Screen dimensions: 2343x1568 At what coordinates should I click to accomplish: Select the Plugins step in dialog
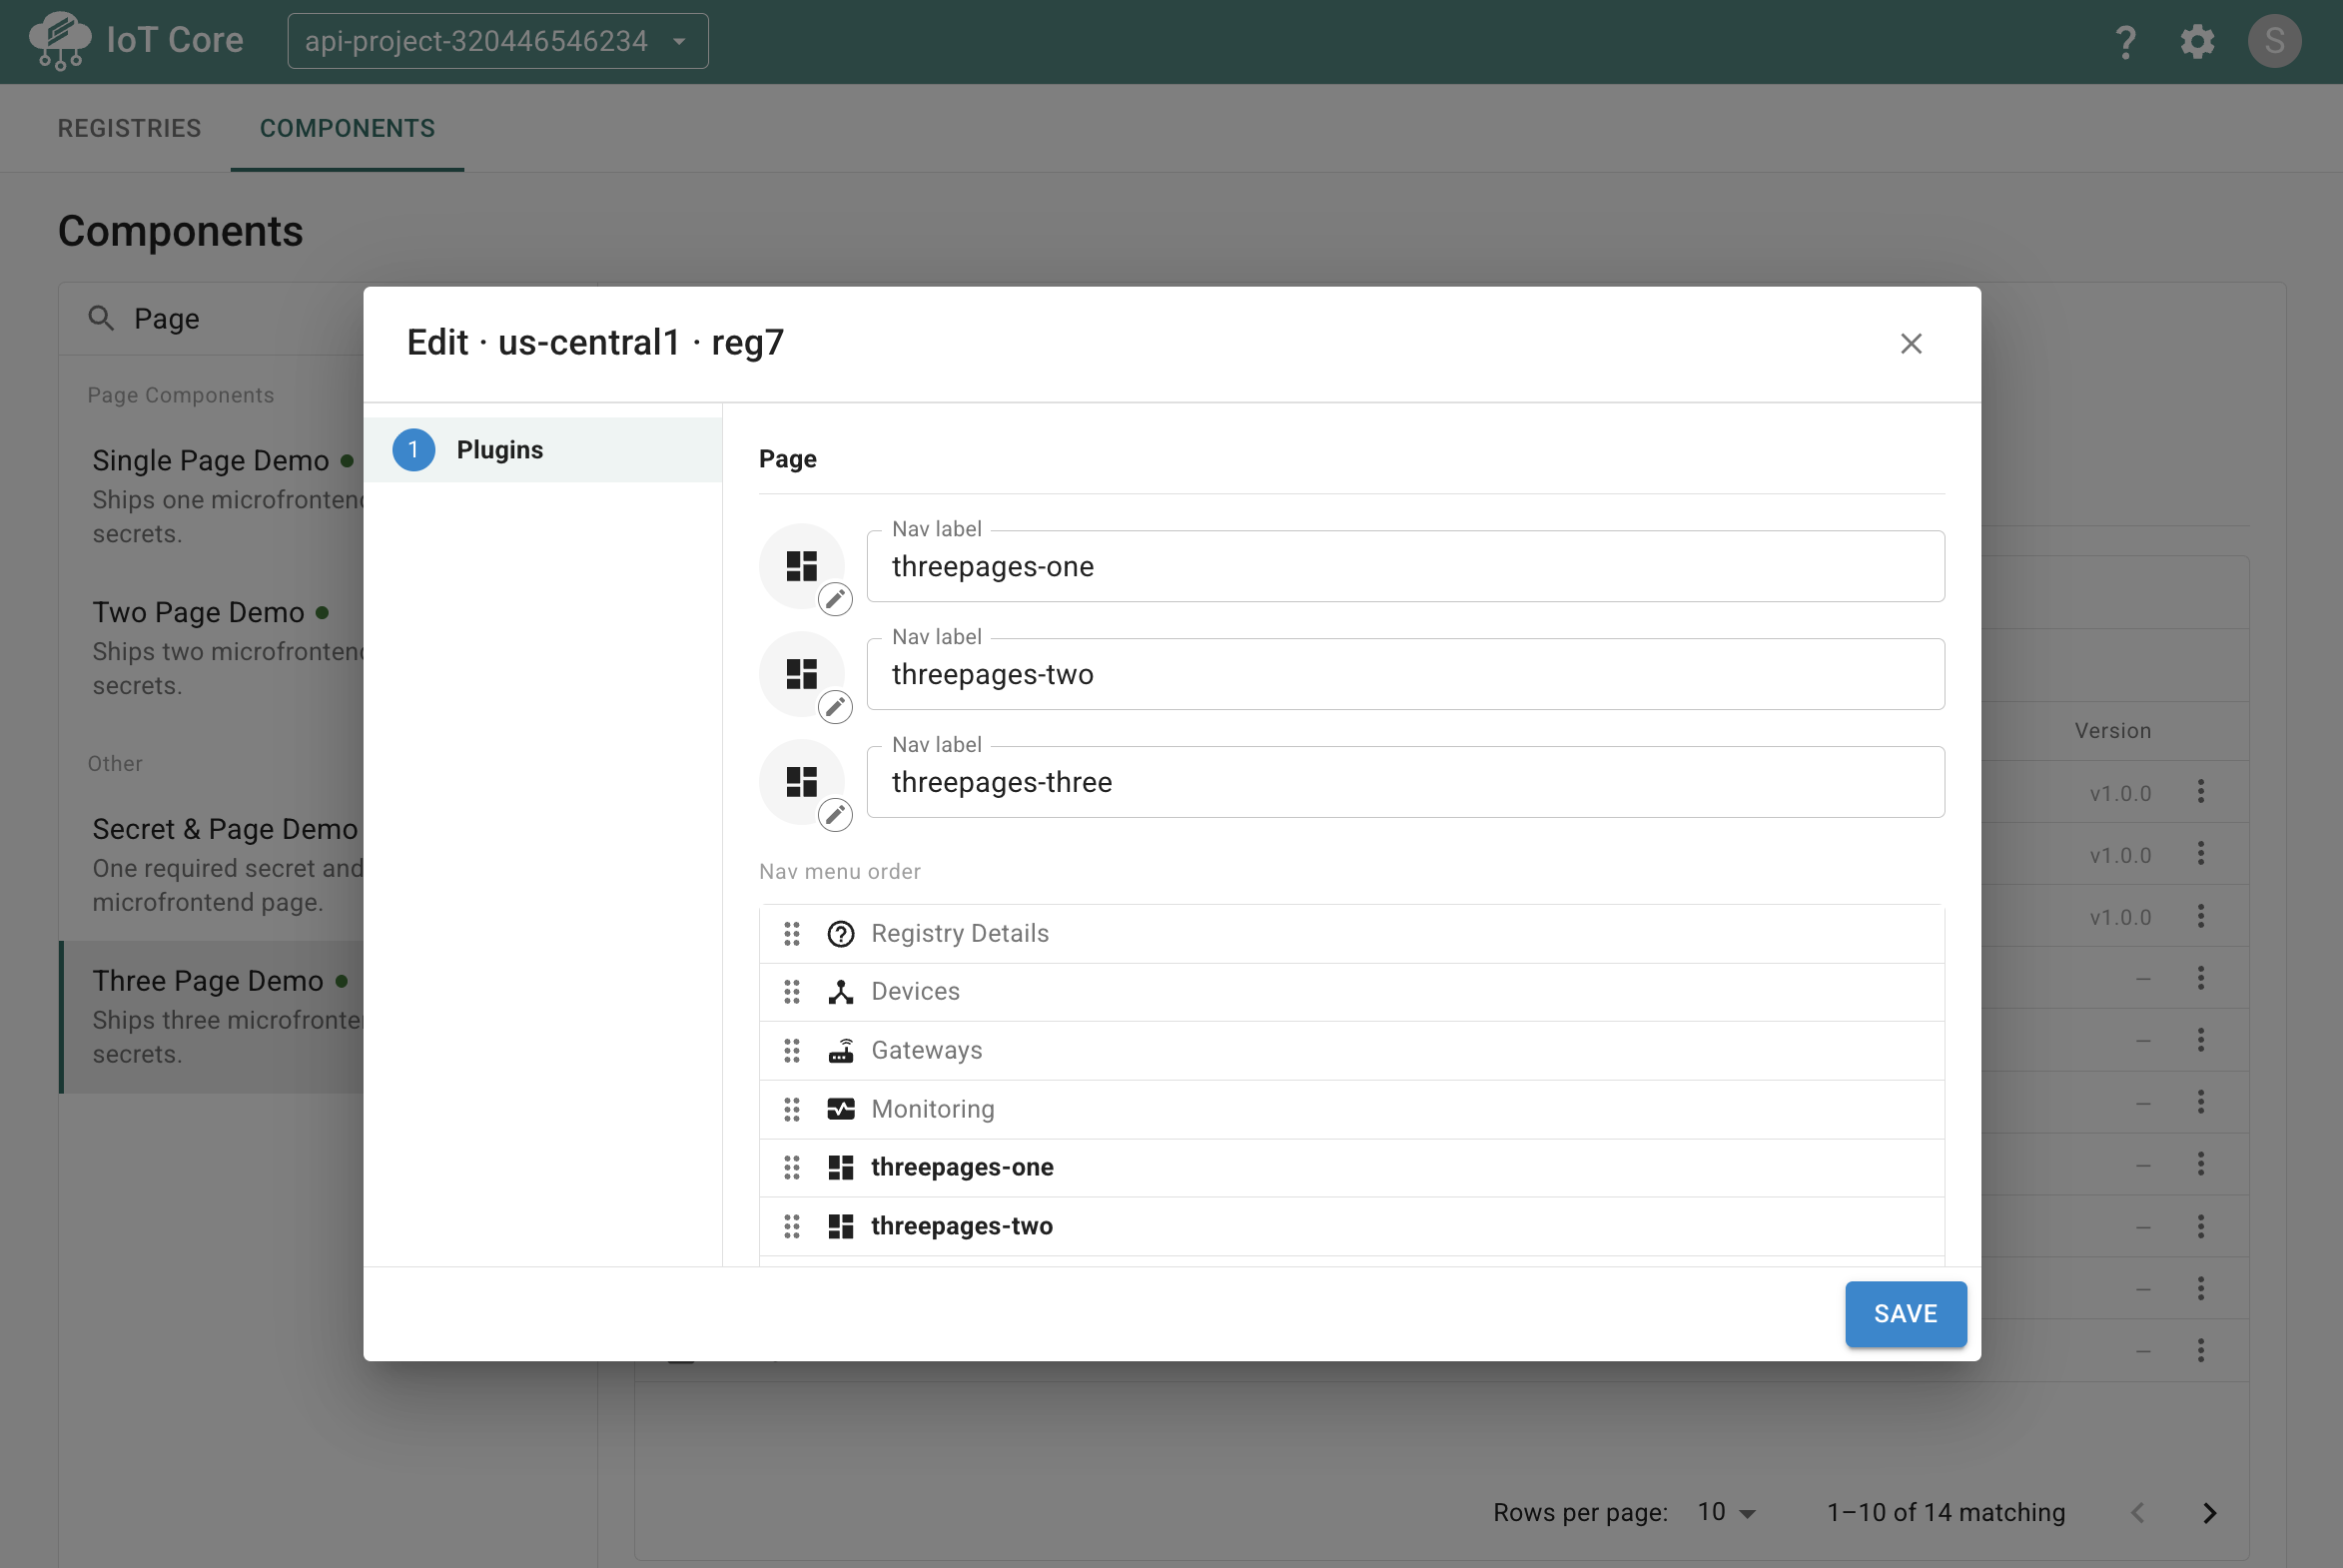click(x=543, y=450)
